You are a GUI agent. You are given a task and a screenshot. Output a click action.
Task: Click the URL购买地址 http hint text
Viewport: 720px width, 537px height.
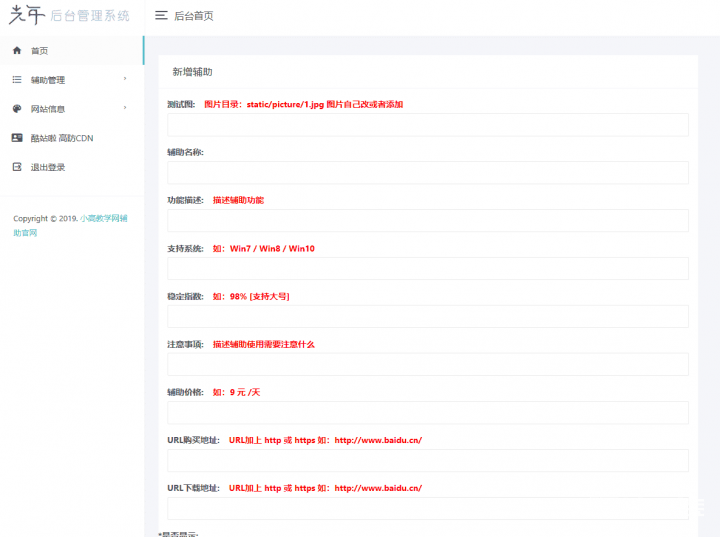point(325,440)
